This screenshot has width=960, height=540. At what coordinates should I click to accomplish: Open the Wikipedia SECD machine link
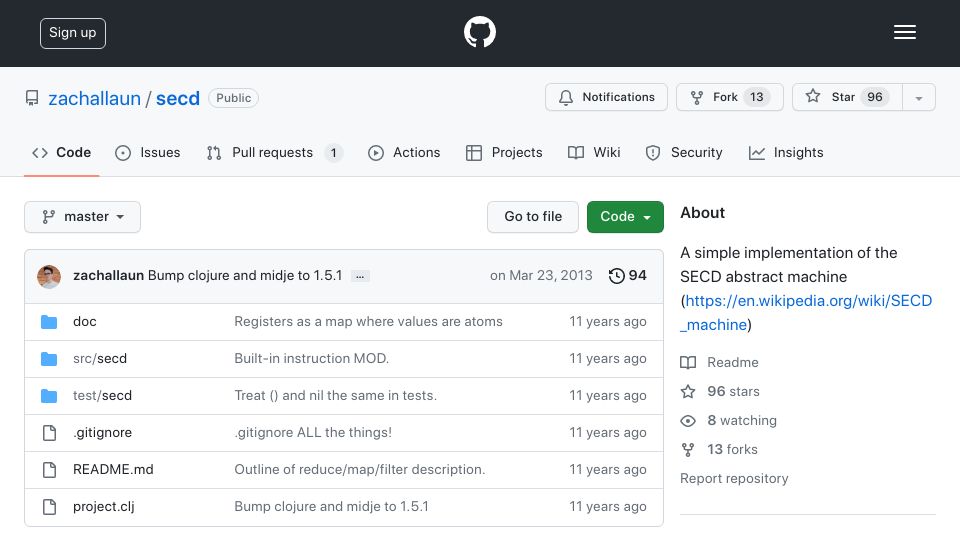click(806, 313)
